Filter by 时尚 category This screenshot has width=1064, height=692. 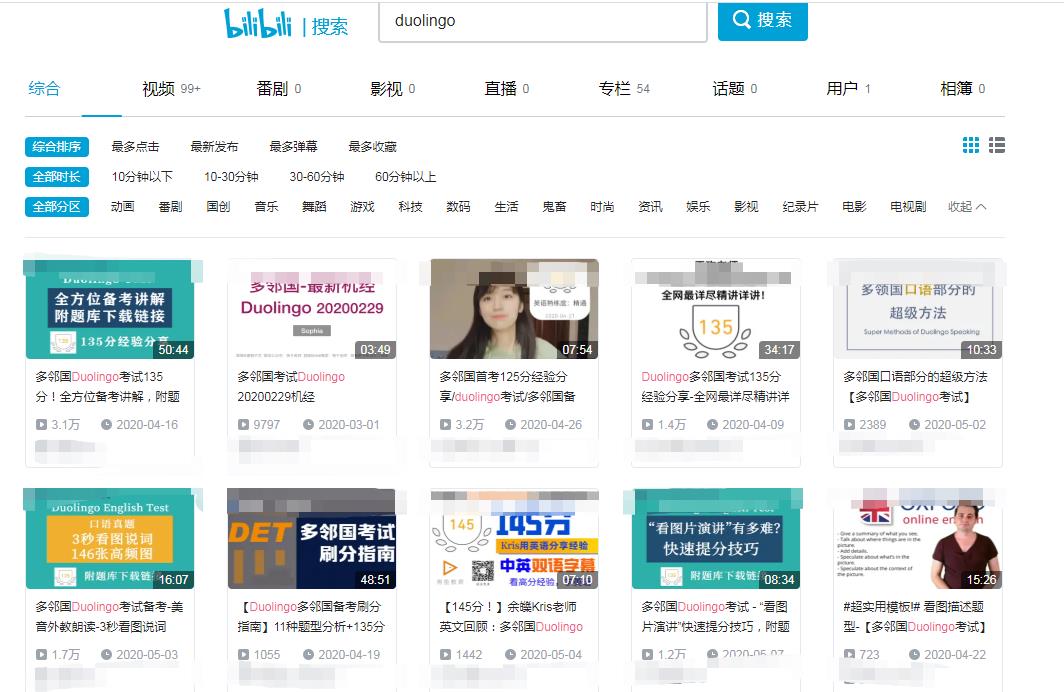coord(603,207)
